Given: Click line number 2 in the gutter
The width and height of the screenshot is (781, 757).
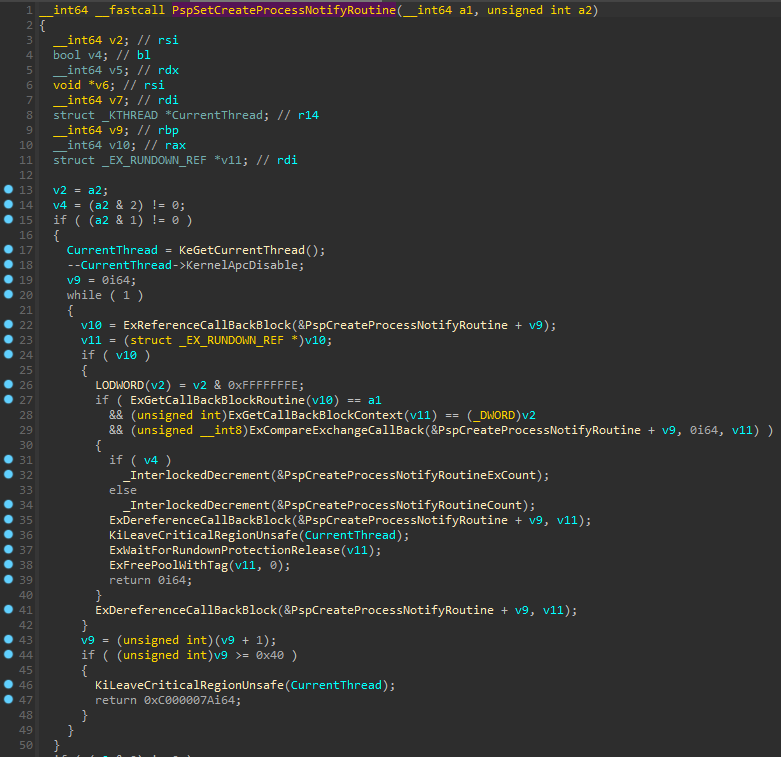Looking at the screenshot, I should point(29,25).
